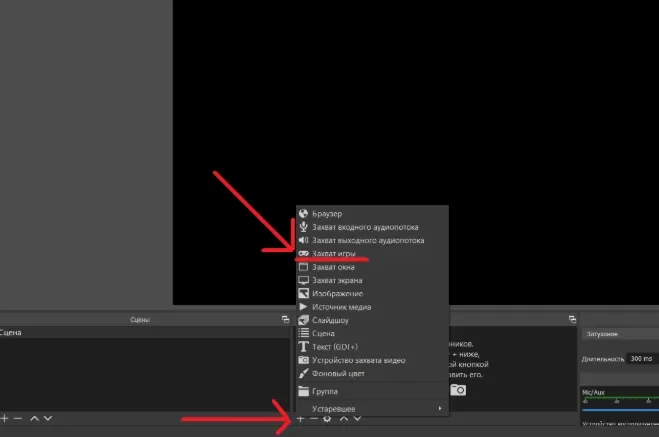Select the Сцена row in scenes list
The image size is (659, 437).
(x=145, y=332)
